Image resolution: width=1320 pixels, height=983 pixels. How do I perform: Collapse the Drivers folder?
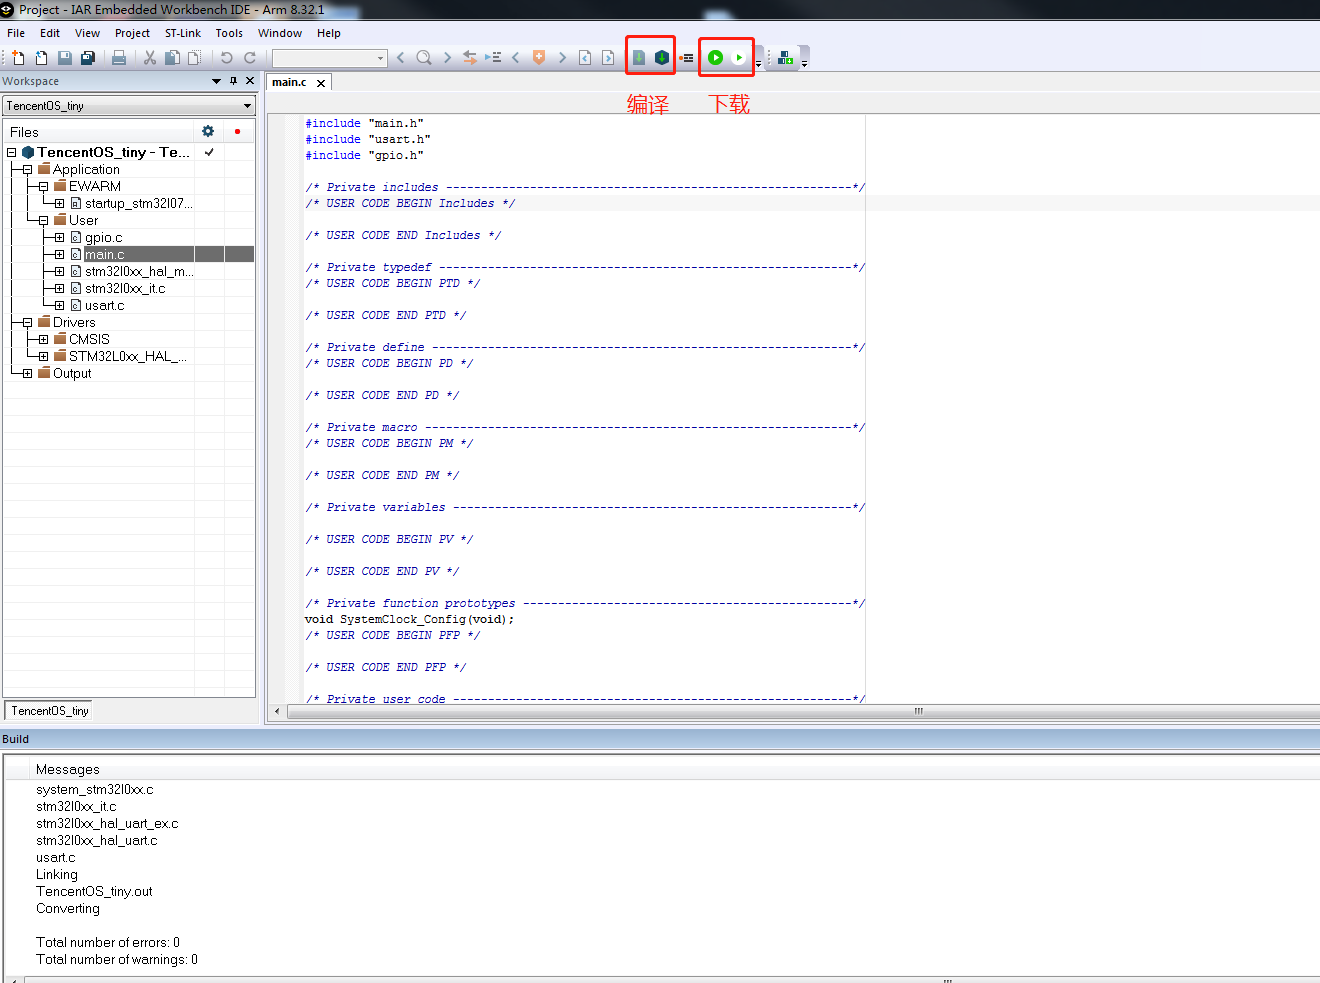(27, 322)
